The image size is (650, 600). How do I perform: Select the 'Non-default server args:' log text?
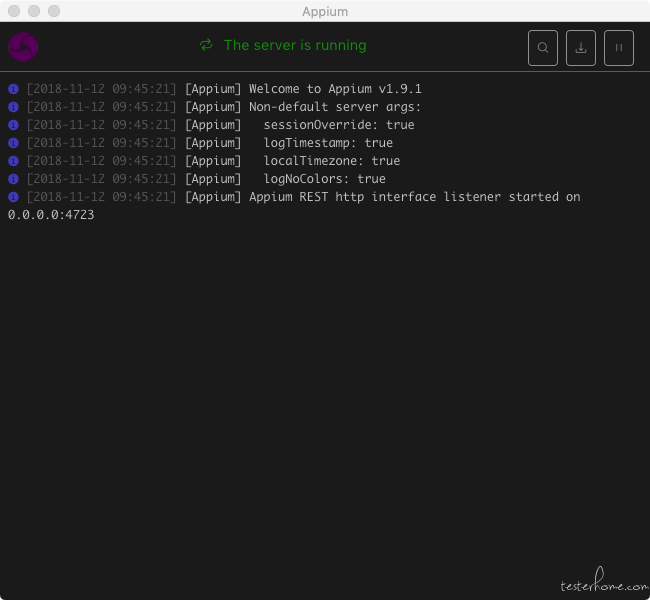click(x=335, y=107)
